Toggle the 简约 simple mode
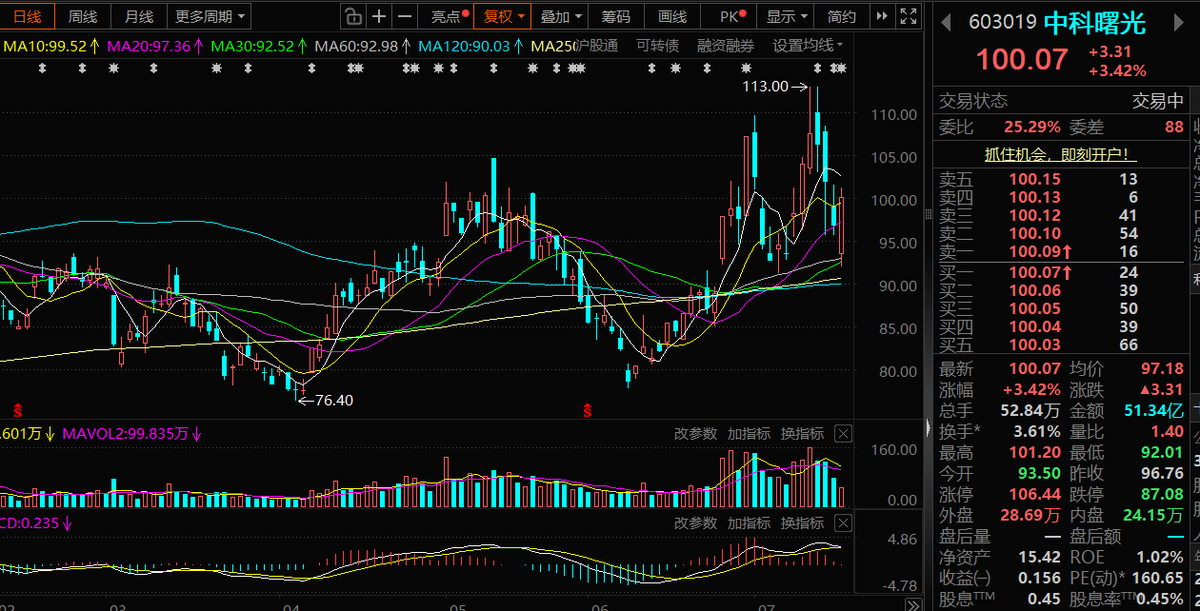1200x611 pixels. pyautogui.click(x=842, y=16)
